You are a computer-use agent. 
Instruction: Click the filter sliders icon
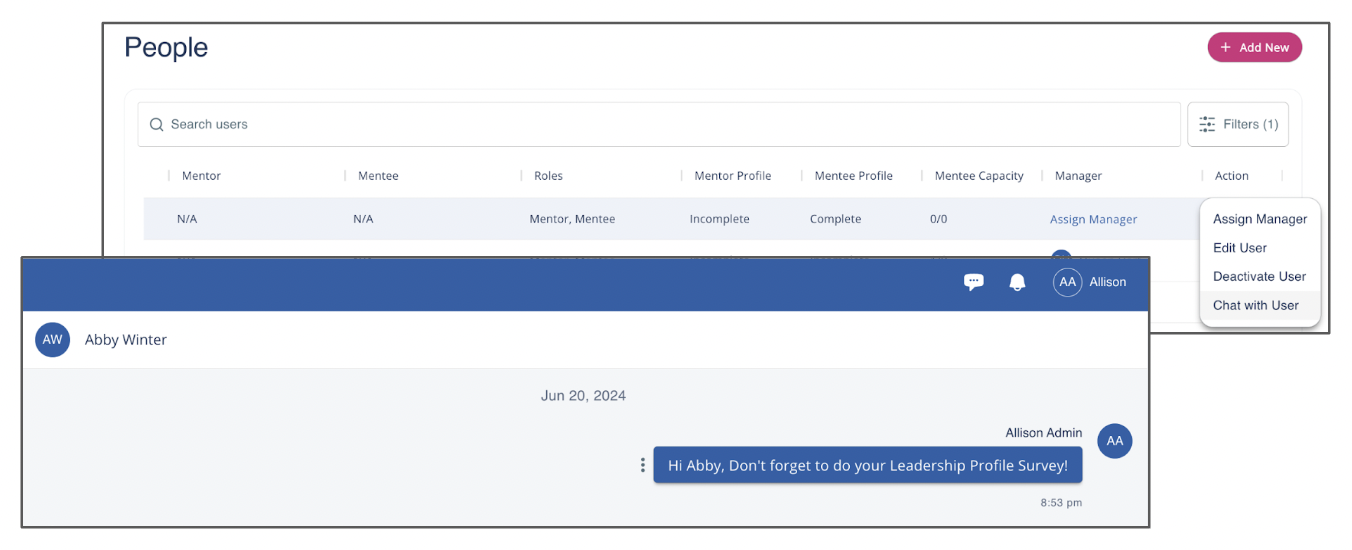coord(1207,125)
